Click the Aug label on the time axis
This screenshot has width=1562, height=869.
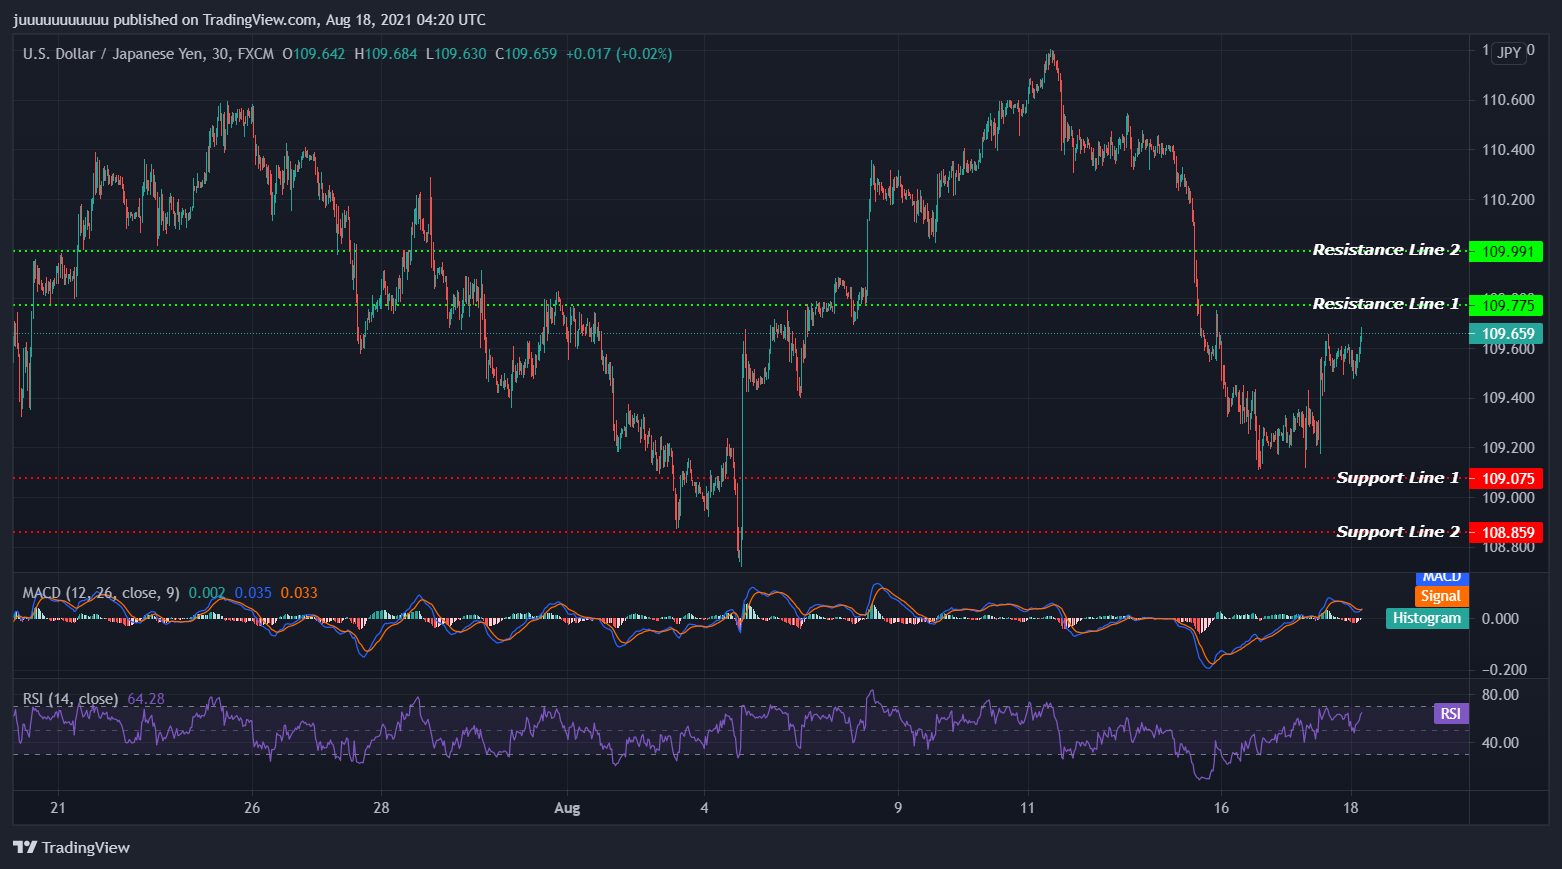click(567, 808)
